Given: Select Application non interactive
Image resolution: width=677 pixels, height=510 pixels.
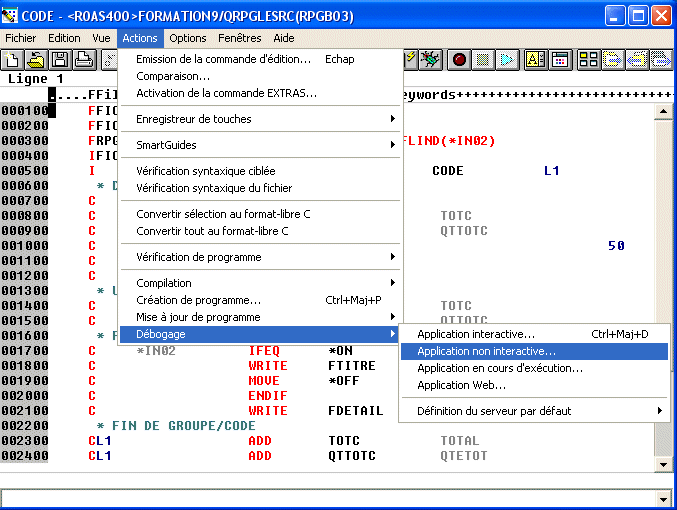Looking at the screenshot, I should coord(487,351).
